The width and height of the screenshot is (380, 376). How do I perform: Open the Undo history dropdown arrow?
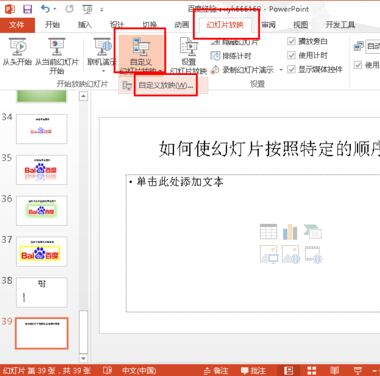pos(55,9)
